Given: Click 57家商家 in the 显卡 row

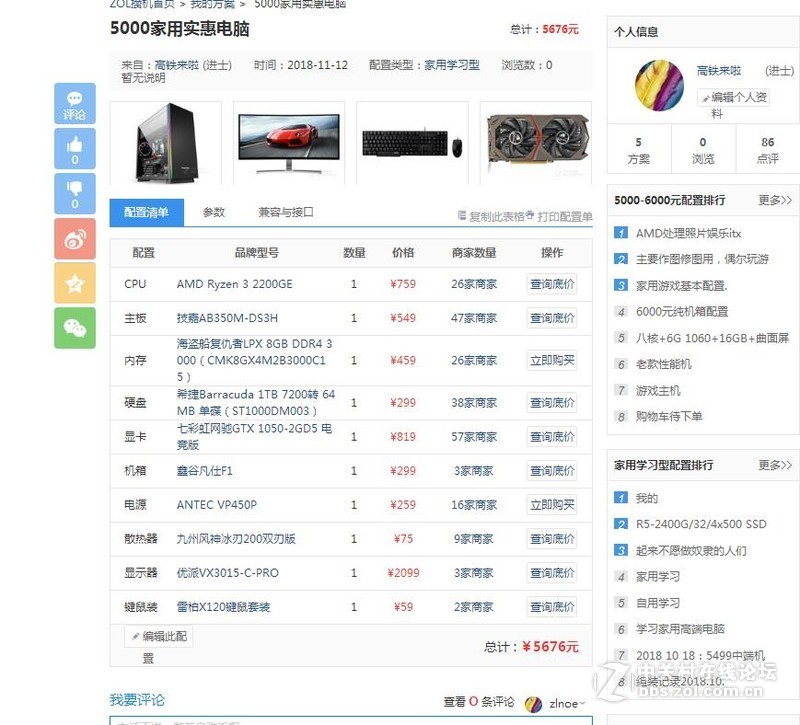Looking at the screenshot, I should (474, 437).
